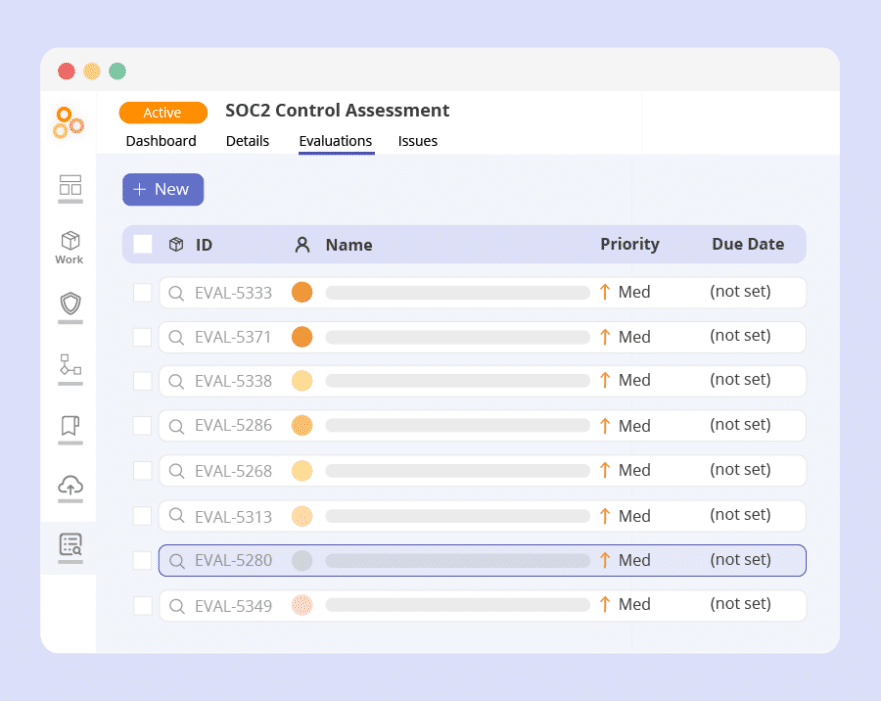881x701 pixels.
Task: Select the shield sidebar icon
Action: [x=70, y=304]
